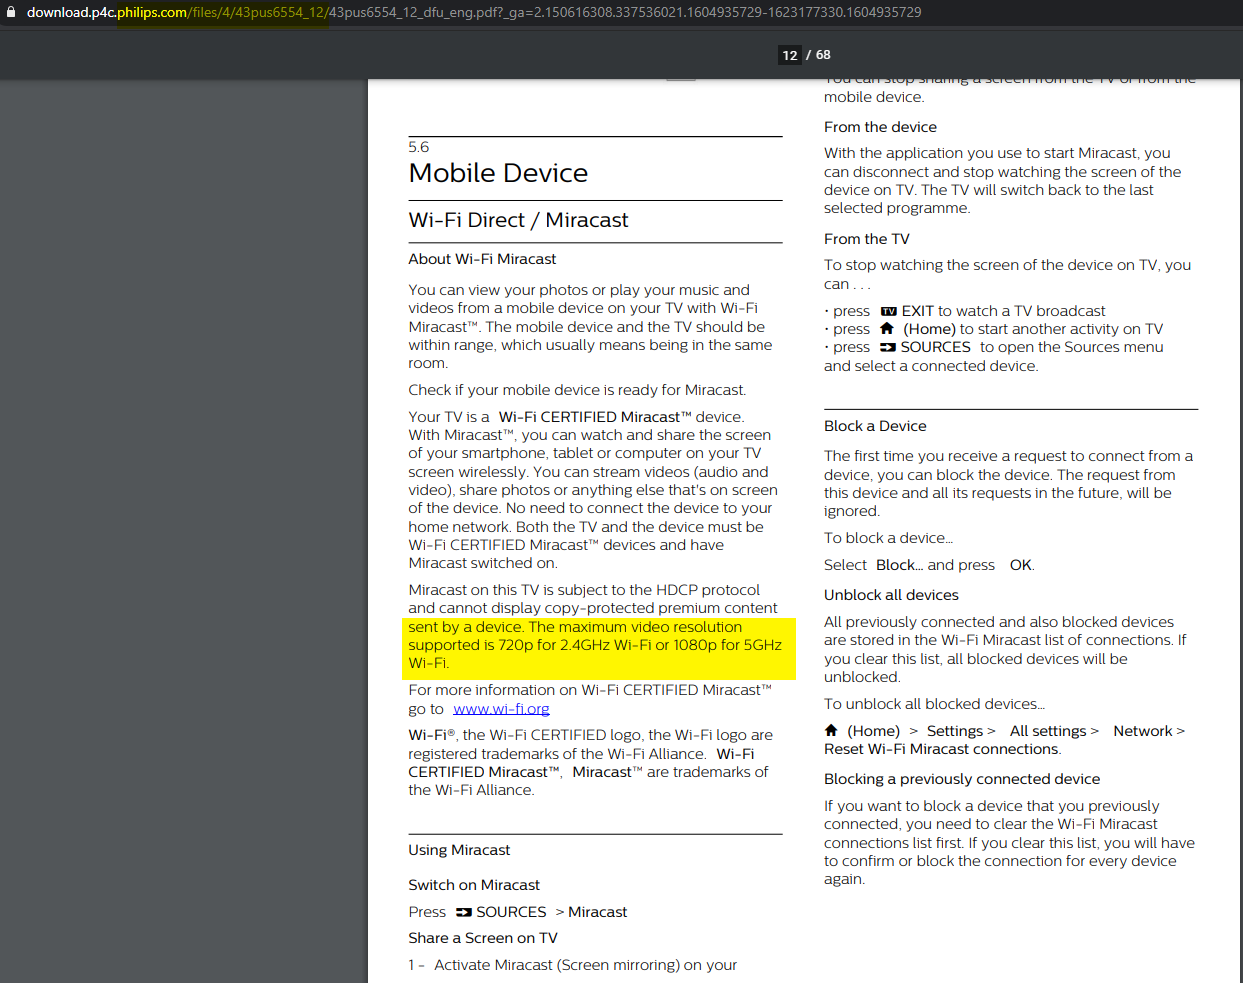1243x983 pixels.
Task: Click the '/ 68' total page count
Action: [x=819, y=55]
